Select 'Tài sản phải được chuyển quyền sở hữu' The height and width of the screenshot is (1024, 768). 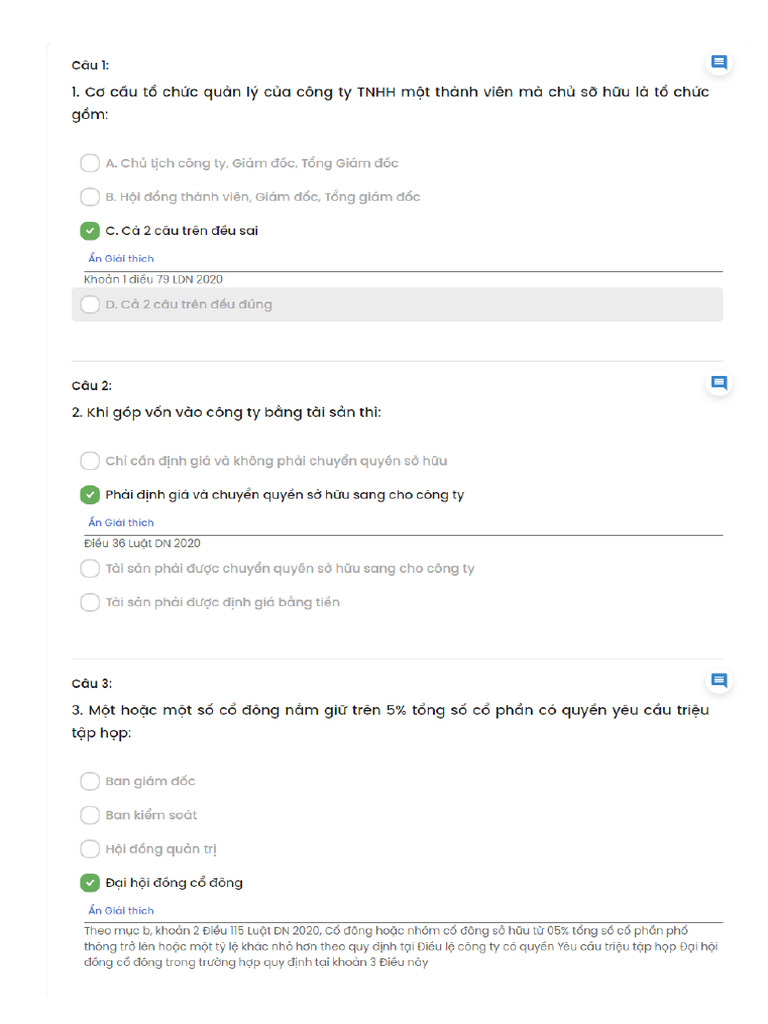[90, 568]
